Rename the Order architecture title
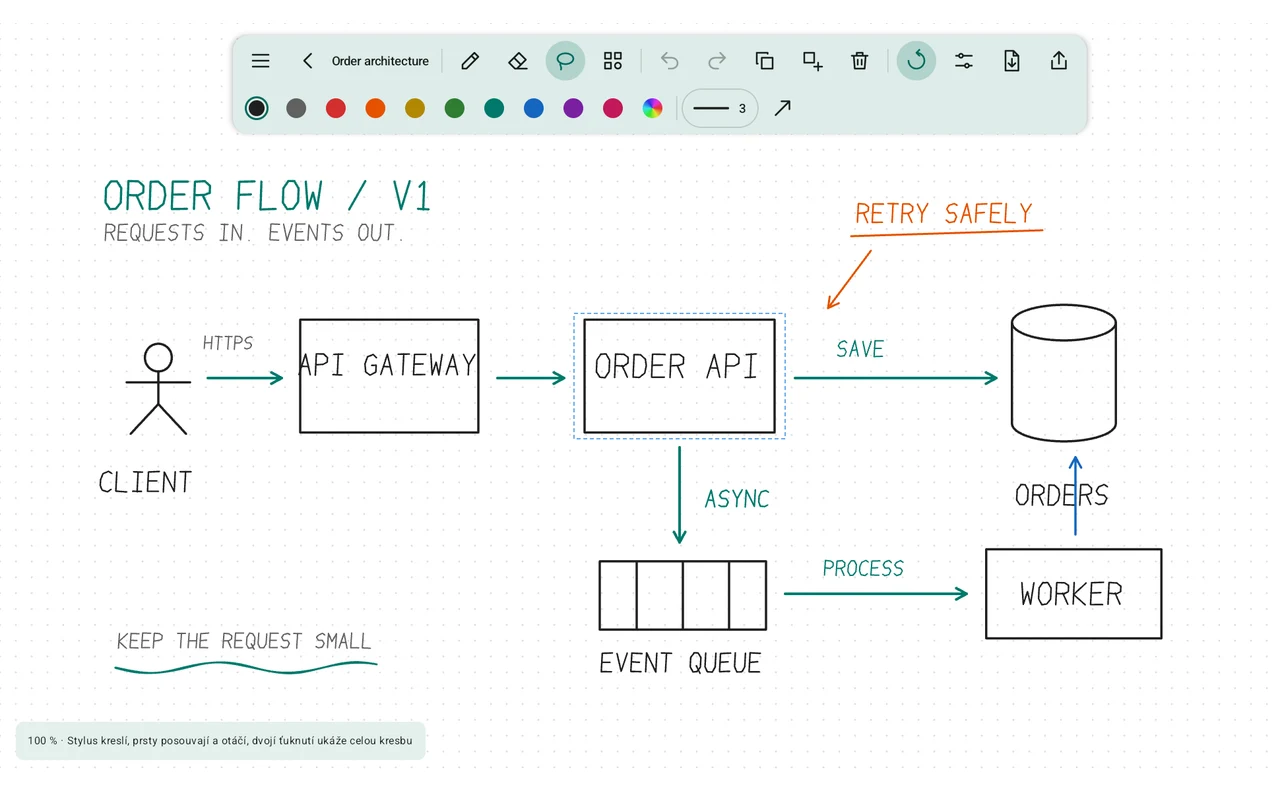 [380, 61]
